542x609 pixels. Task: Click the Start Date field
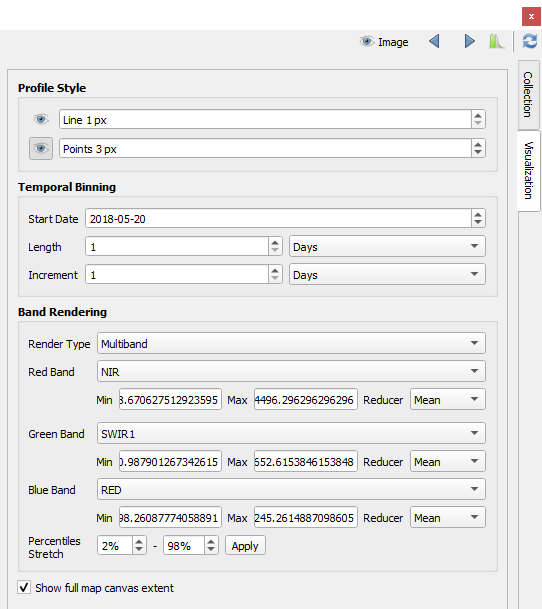point(278,219)
